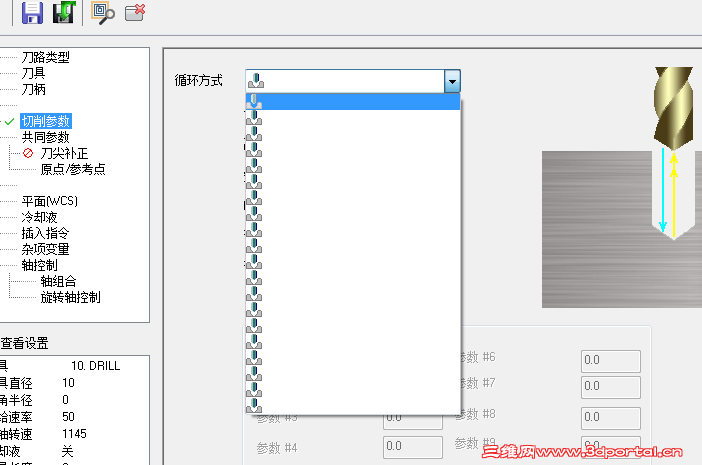
Task: Open 共同参数 settings page
Action: [46, 137]
